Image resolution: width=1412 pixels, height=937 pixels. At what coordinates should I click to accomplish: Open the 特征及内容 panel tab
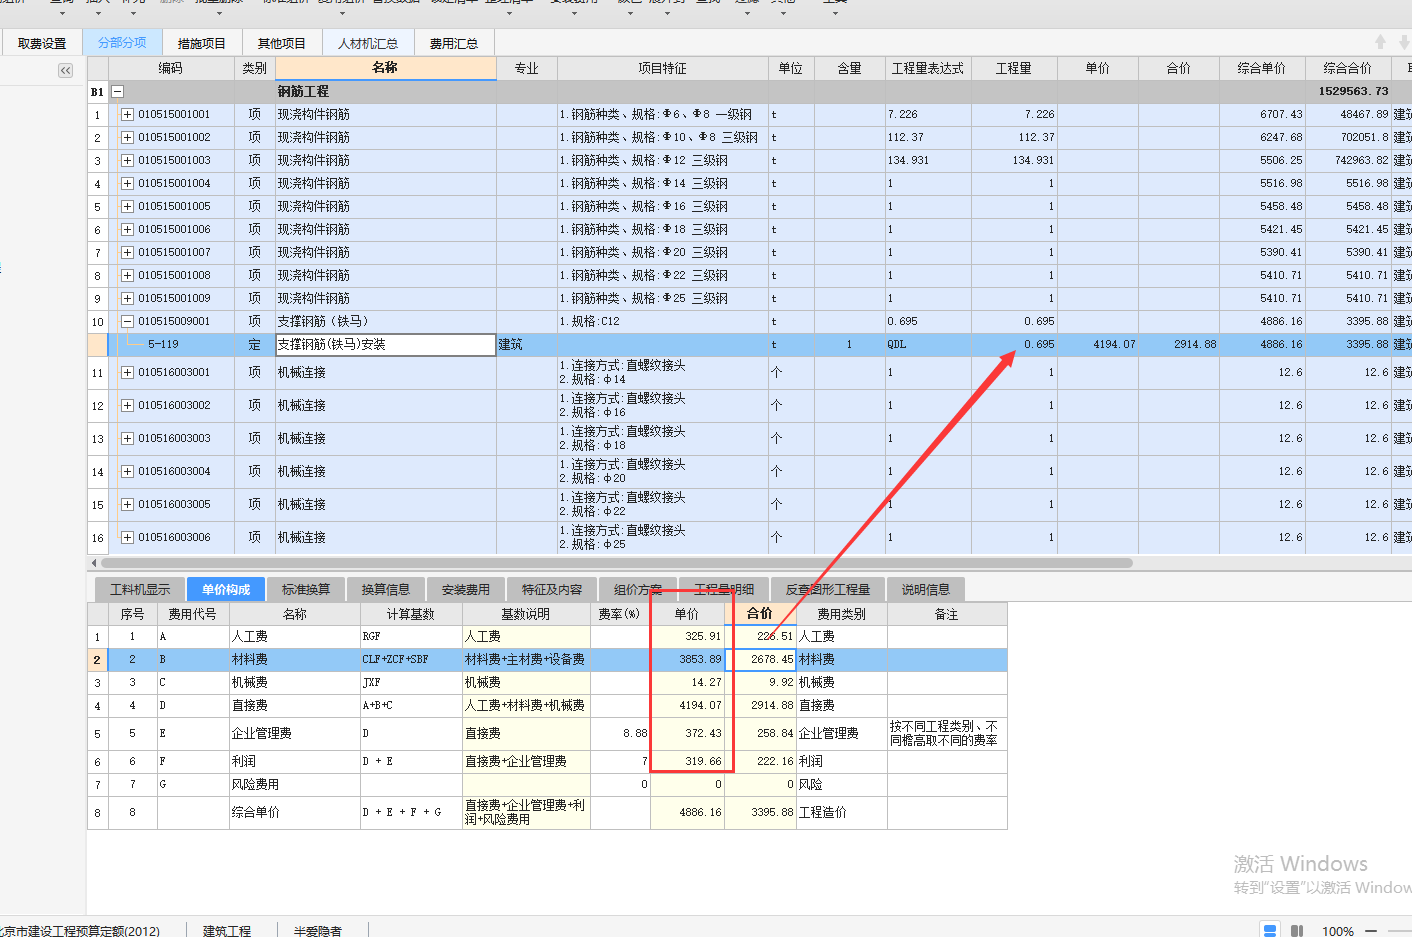point(552,589)
